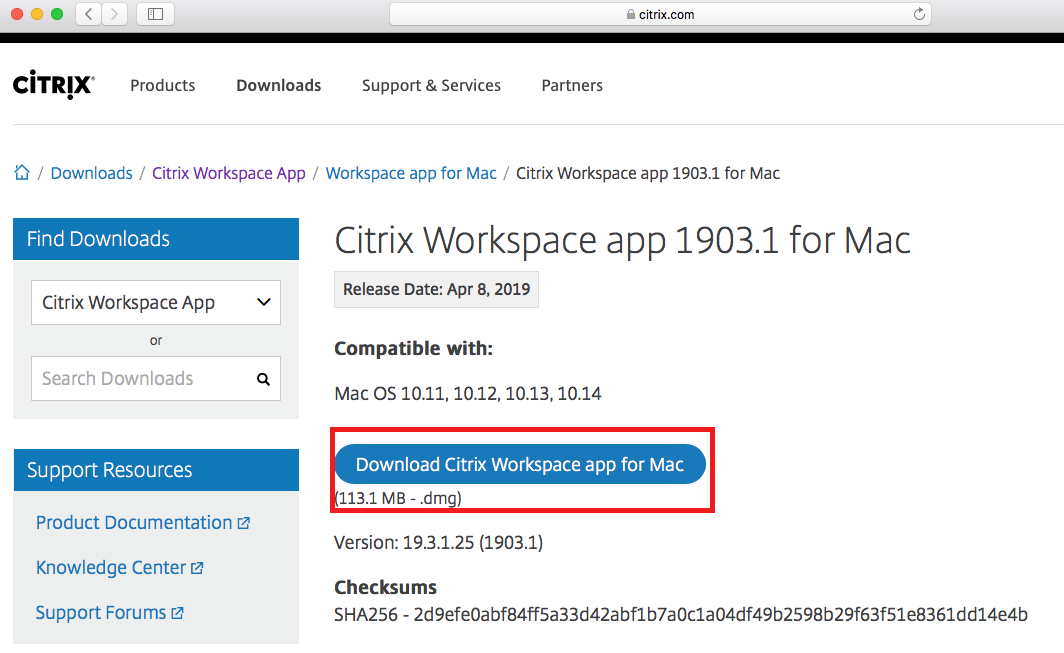
Task: Follow the Downloads breadcrumb link
Action: click(92, 173)
